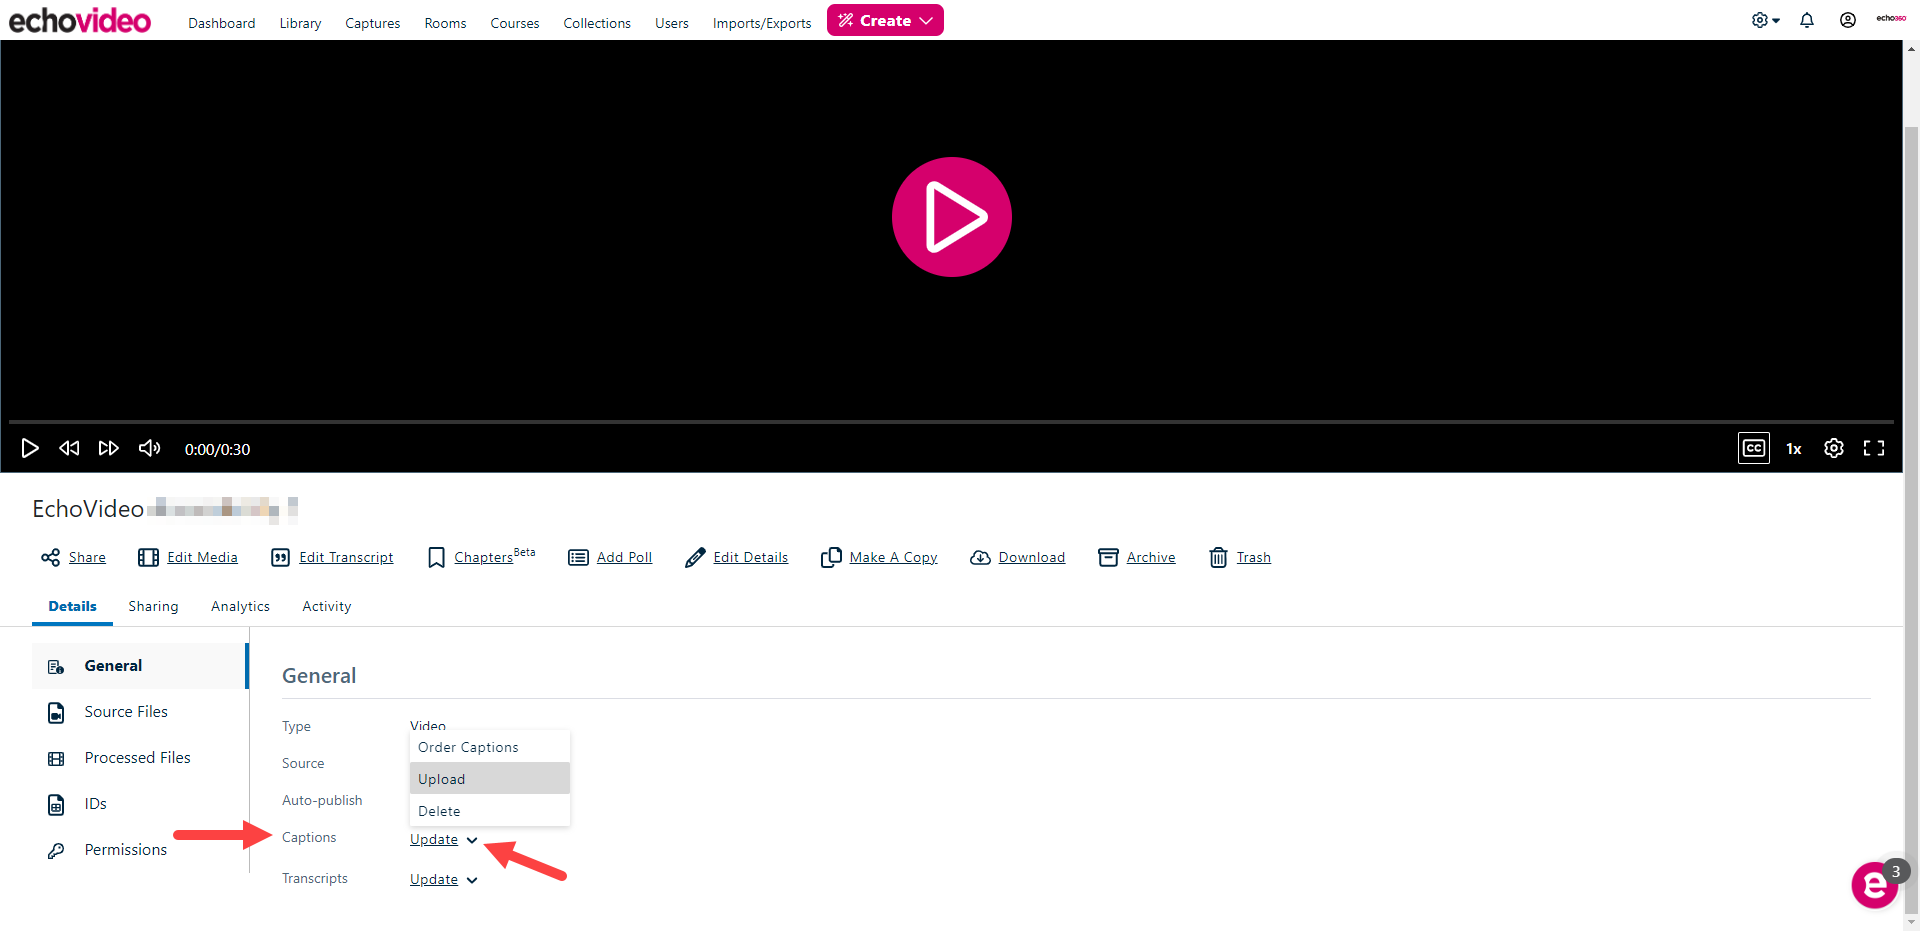The image size is (1920, 931).
Task: Open Courses in the navigation
Action: (515, 23)
